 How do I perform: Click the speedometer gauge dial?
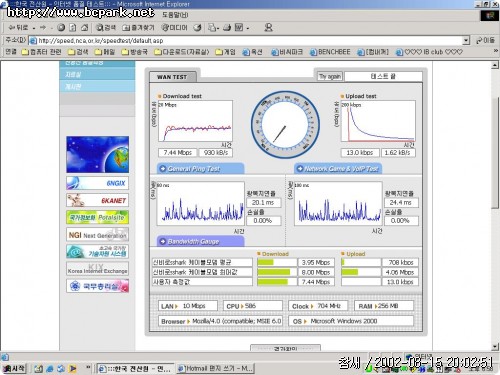285,125
